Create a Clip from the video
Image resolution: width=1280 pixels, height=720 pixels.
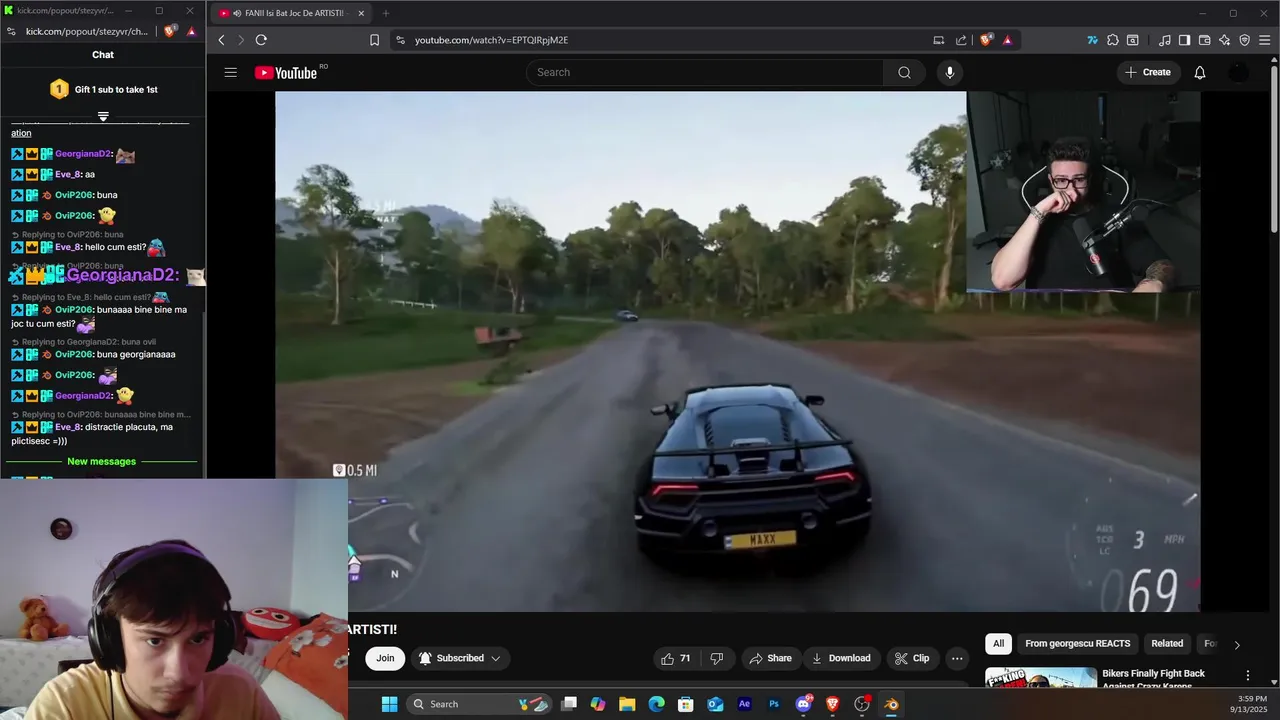[x=912, y=658]
